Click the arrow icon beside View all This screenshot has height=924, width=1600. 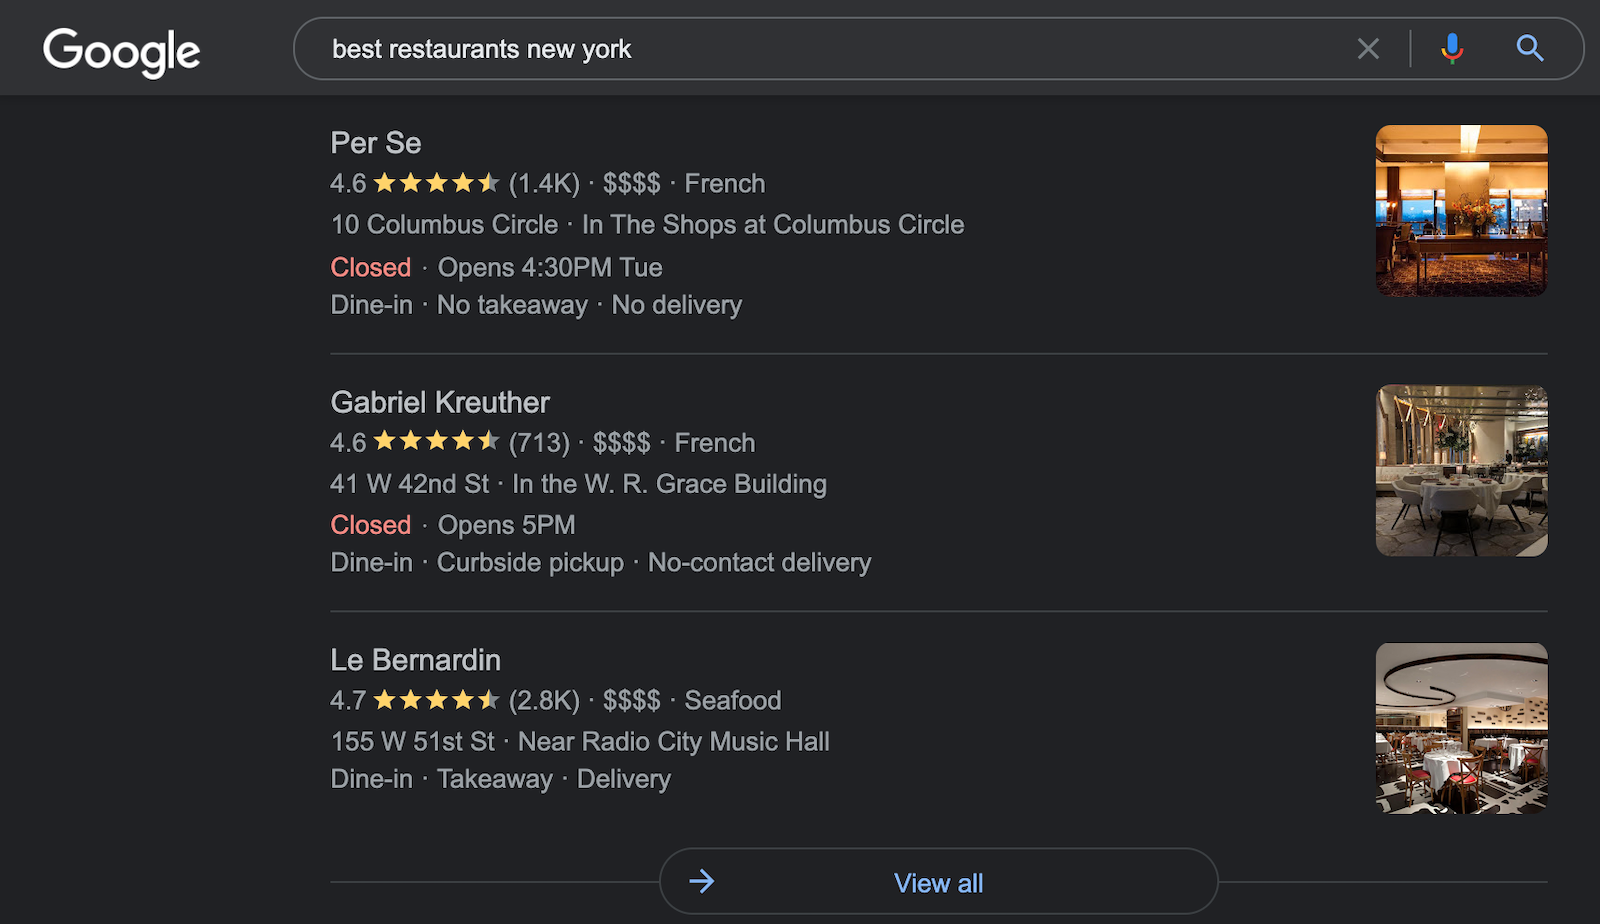[702, 881]
